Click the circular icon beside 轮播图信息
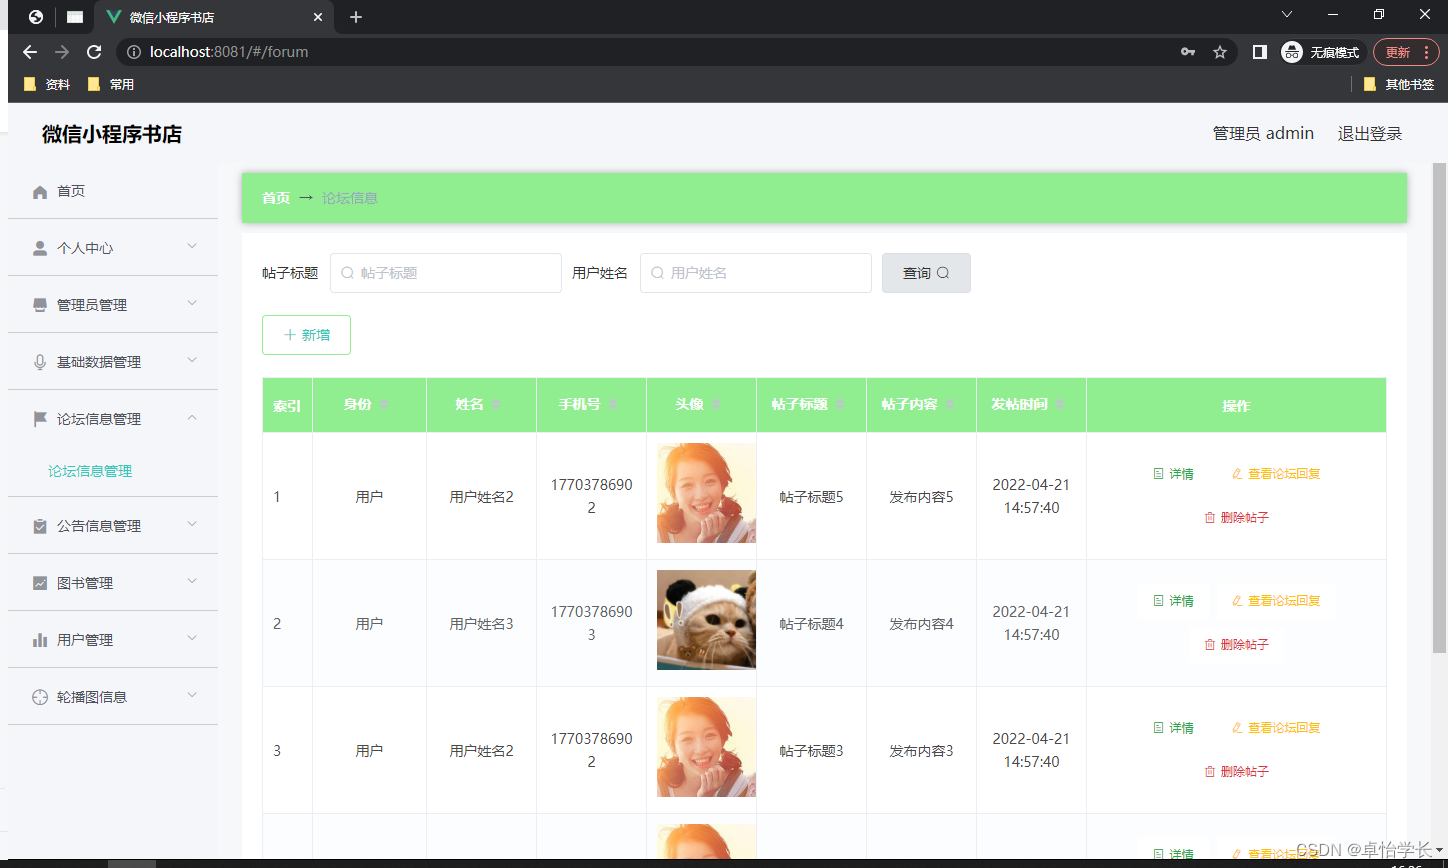The height and width of the screenshot is (868, 1448). 40,697
